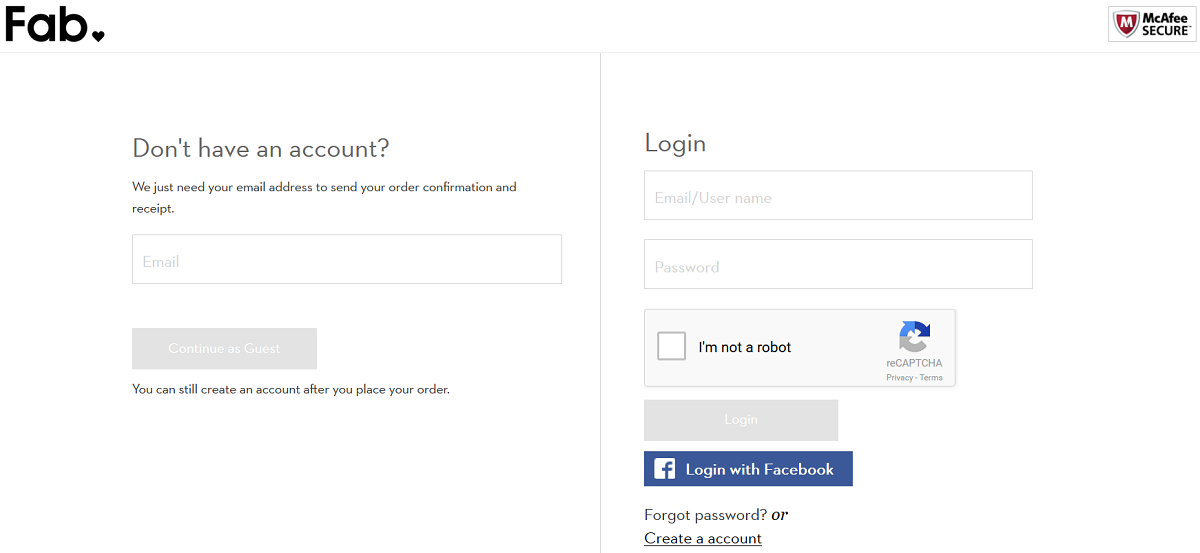
Task: Click the "Don't have an account?" heading
Action: click(260, 149)
